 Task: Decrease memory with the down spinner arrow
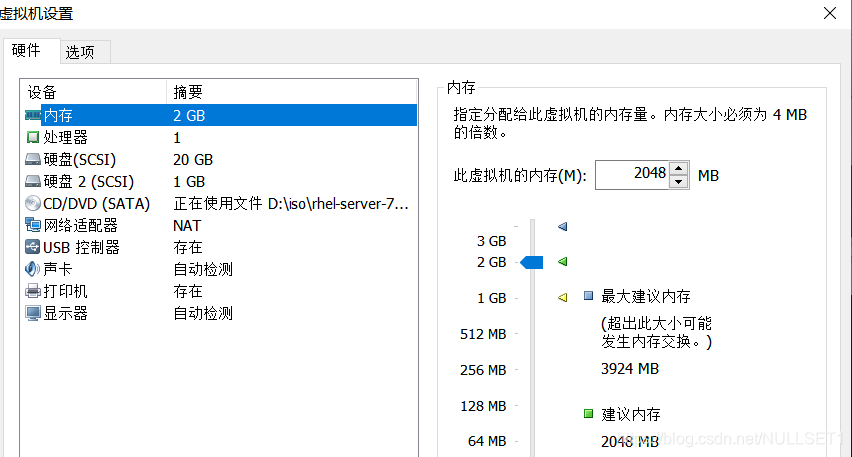pos(679,182)
